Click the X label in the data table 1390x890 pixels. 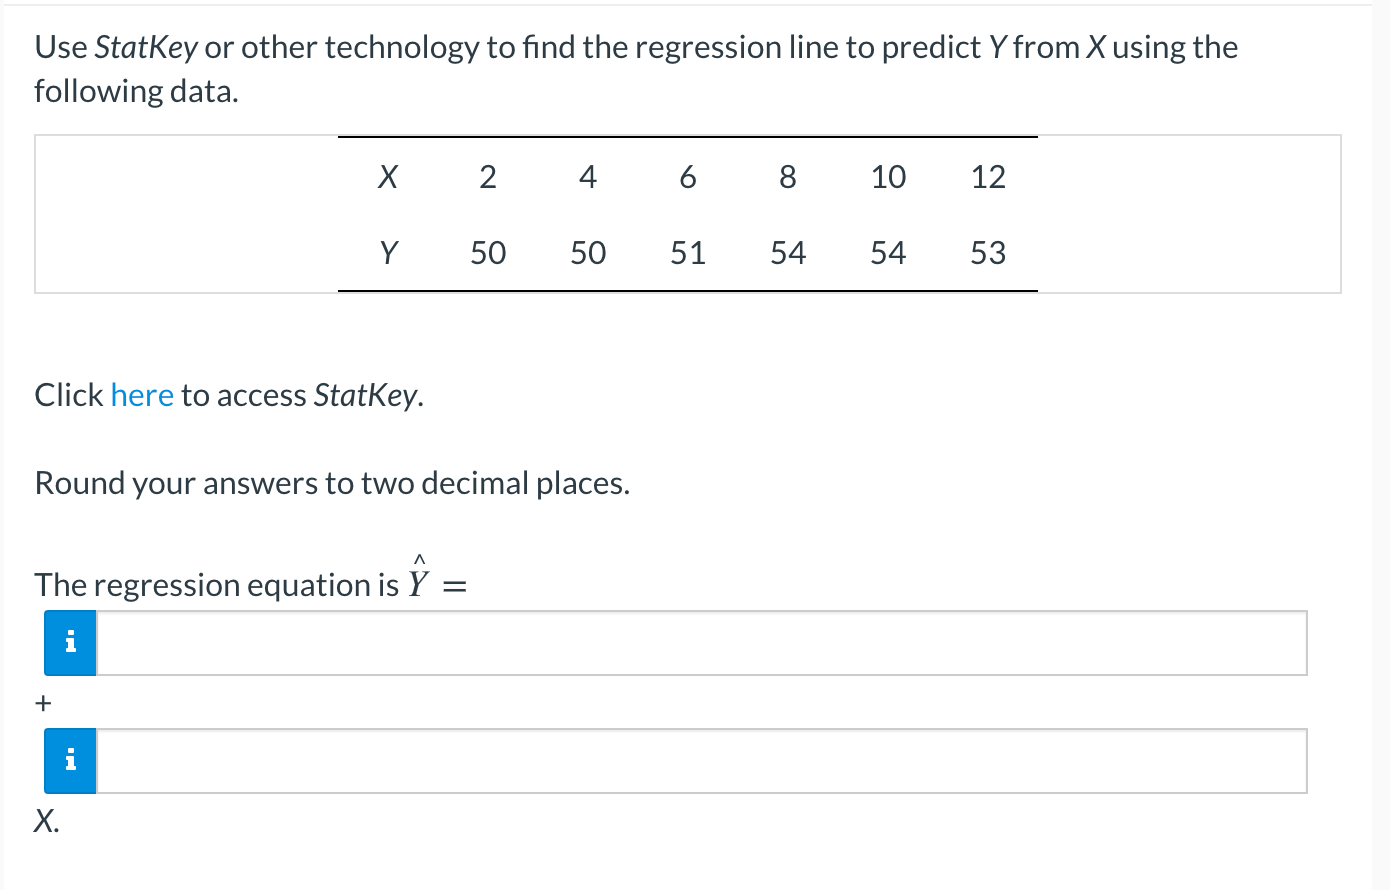click(388, 177)
